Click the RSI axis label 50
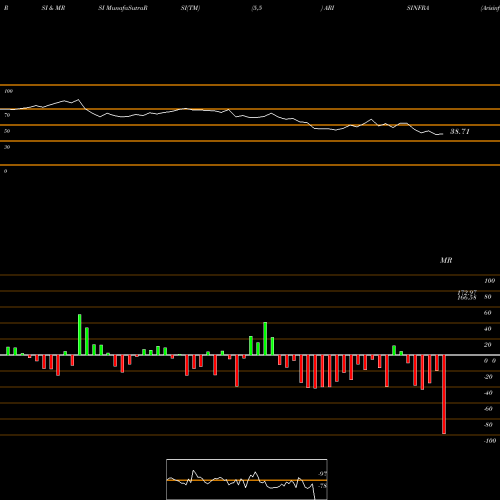 pyautogui.click(x=7, y=131)
